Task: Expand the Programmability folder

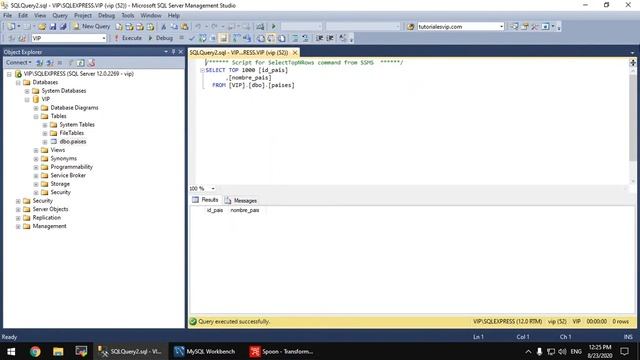Action: tap(36, 167)
